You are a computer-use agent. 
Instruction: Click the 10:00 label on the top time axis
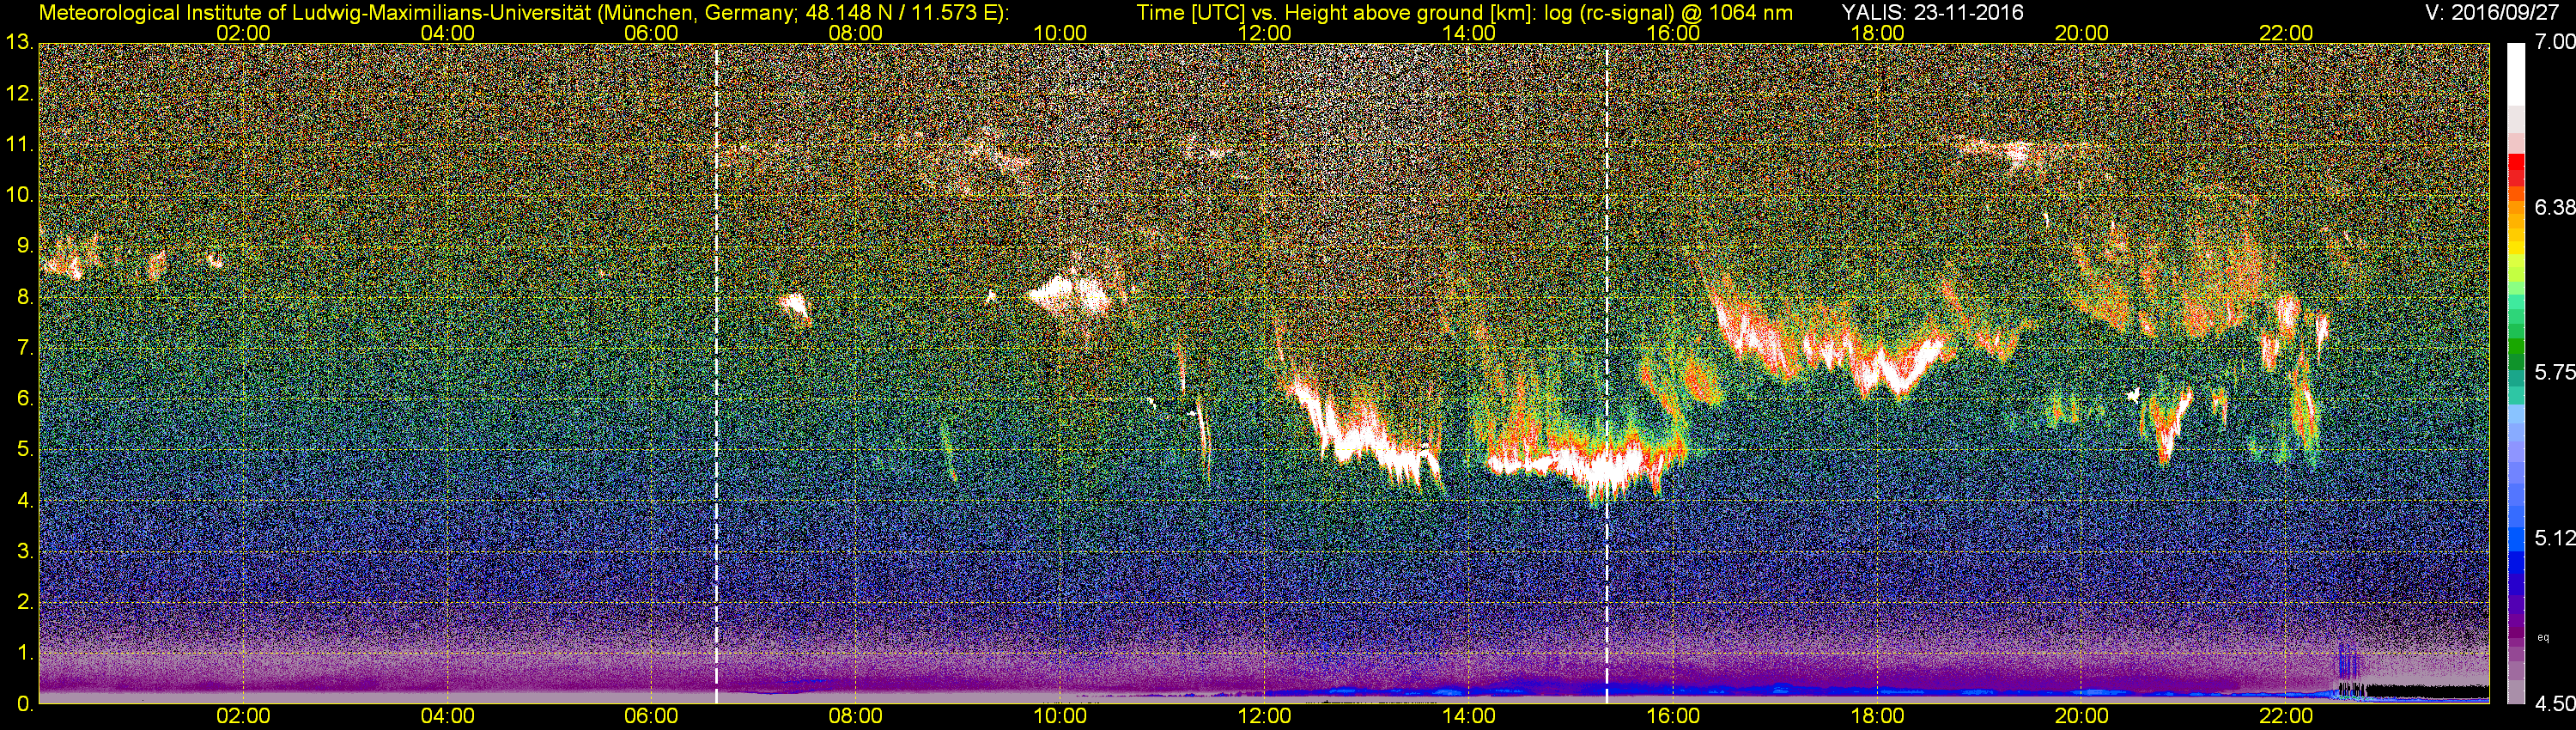pos(1060,33)
